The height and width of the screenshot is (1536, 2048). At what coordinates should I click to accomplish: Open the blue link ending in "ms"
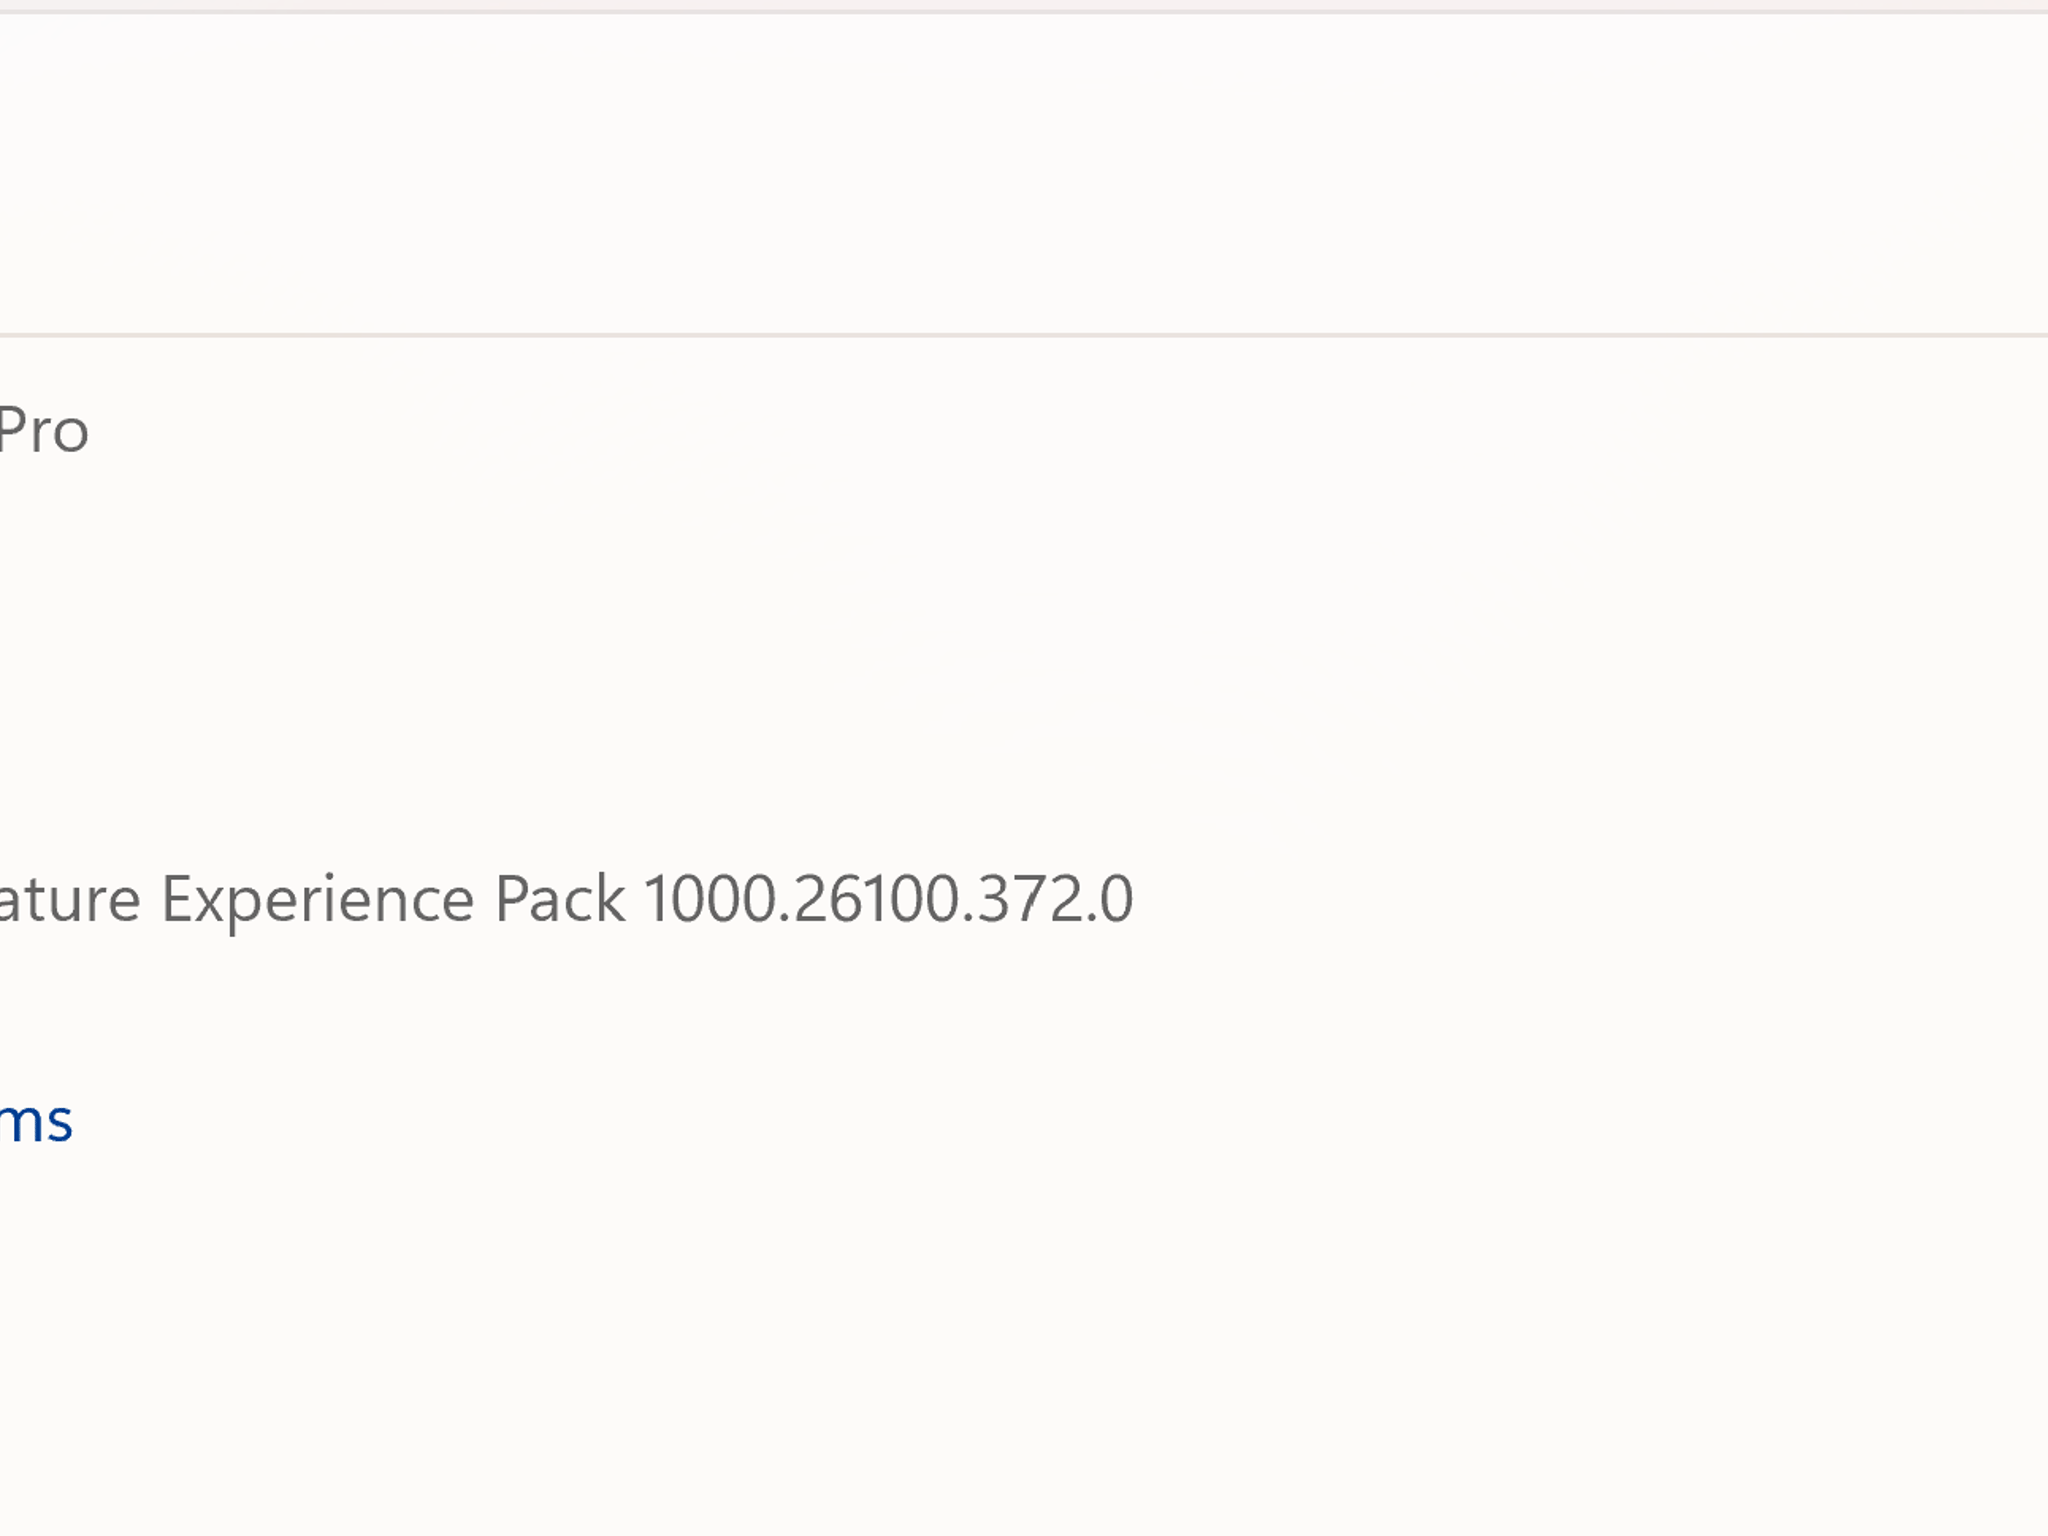pyautogui.click(x=36, y=1122)
